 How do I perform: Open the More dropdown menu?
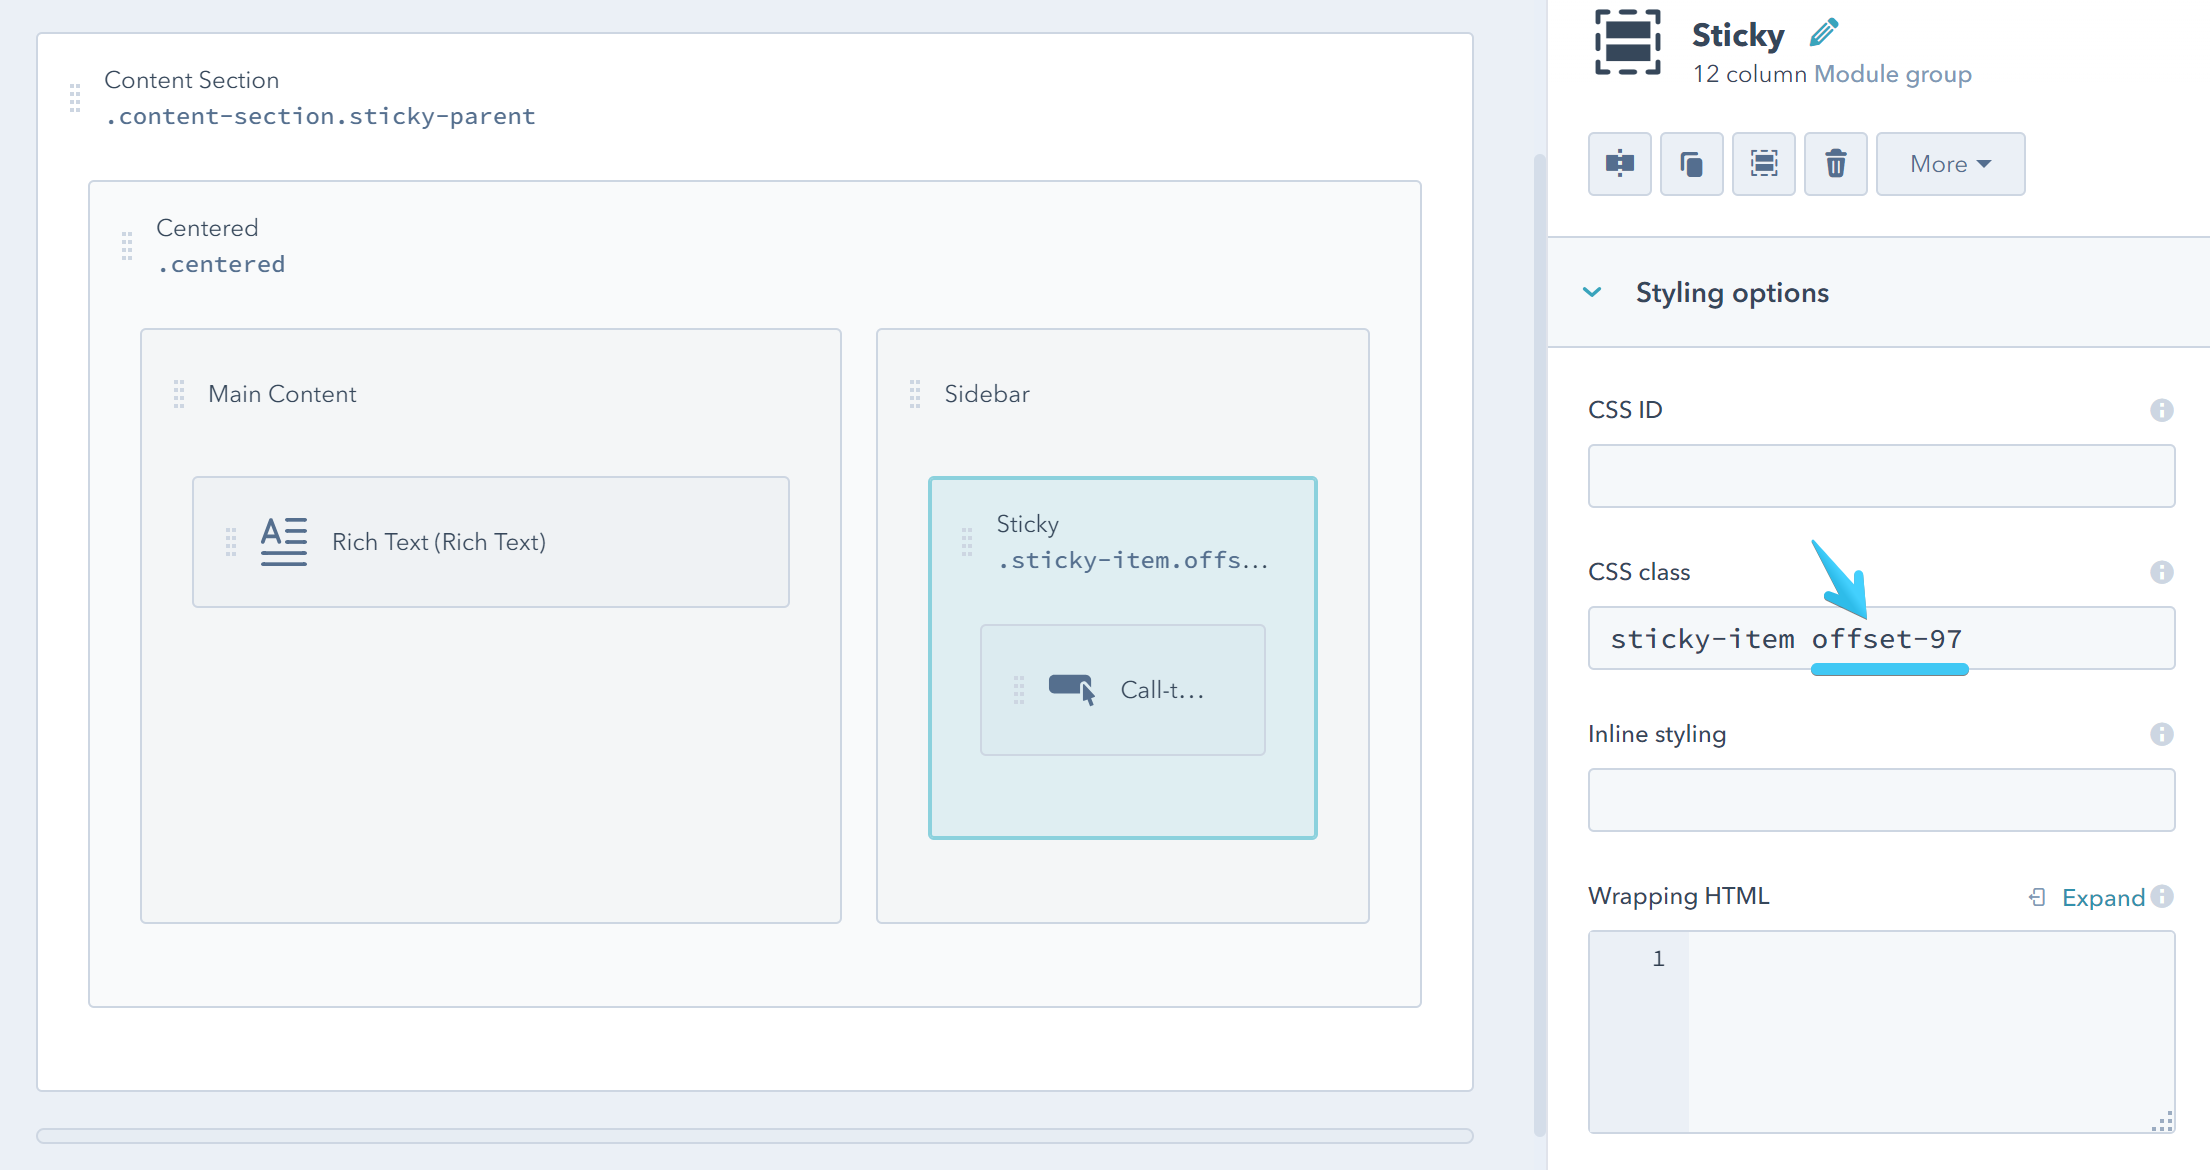pos(1949,164)
